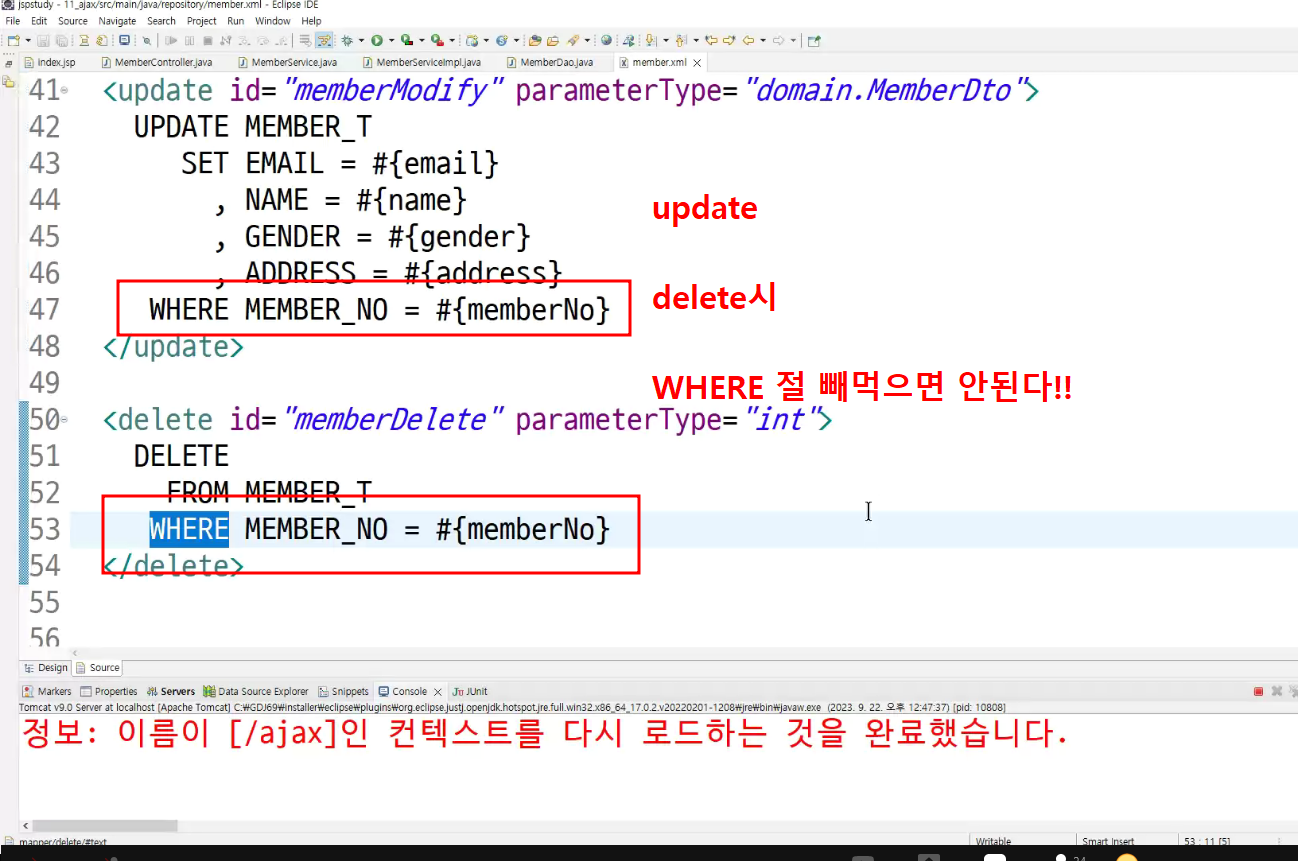
Task: Click the New file toolbar icon
Action: (14, 41)
